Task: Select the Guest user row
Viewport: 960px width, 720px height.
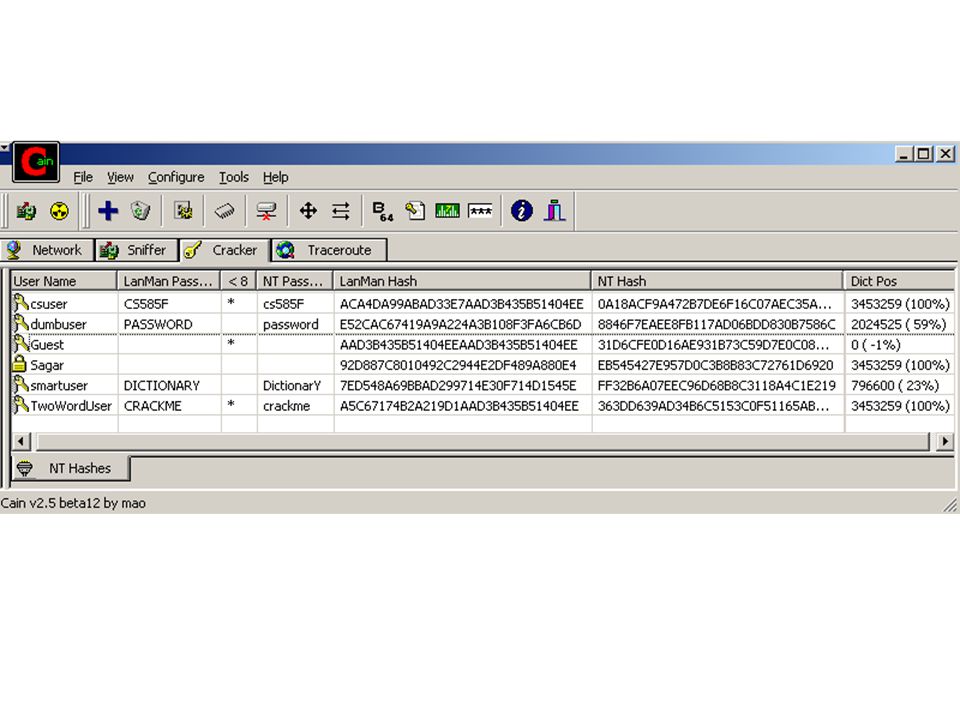Action: click(x=482, y=345)
